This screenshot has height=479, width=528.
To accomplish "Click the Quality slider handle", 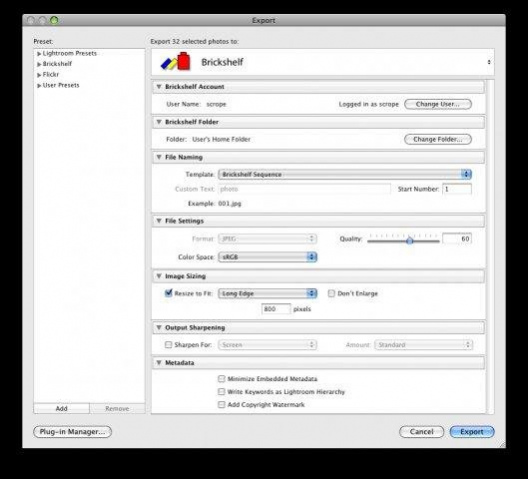I will point(409,241).
